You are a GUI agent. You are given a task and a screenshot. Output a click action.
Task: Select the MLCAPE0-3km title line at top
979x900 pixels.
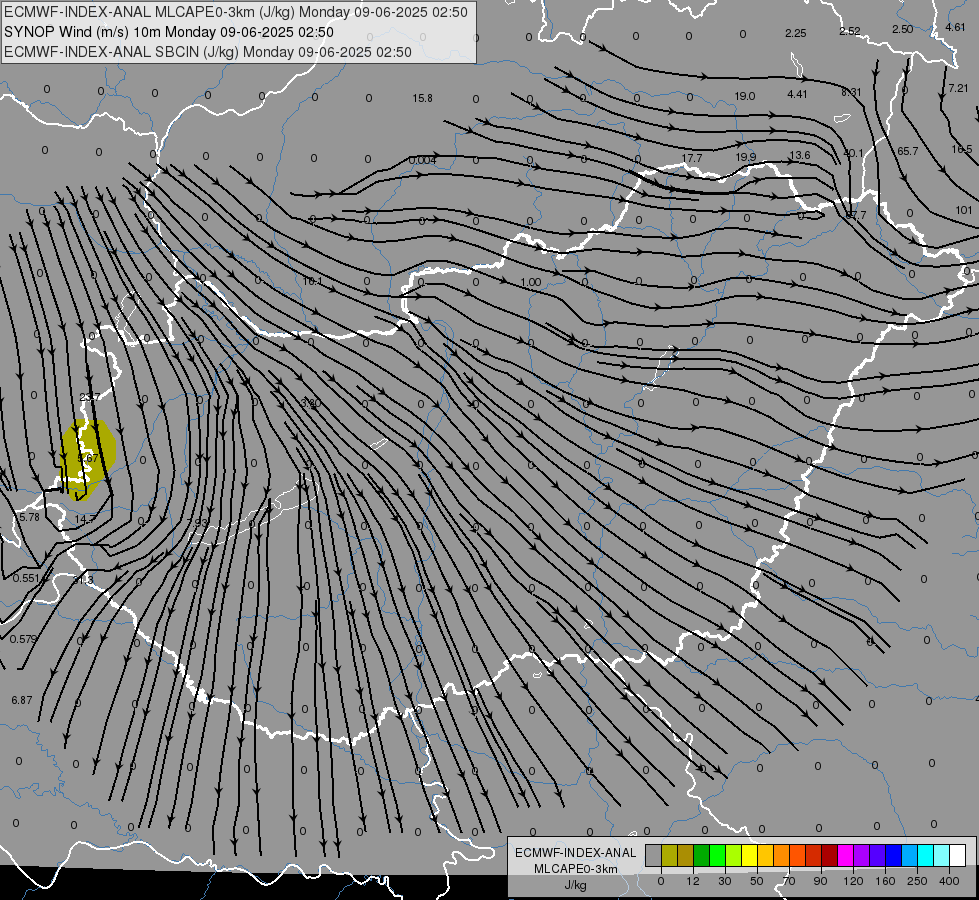235,12
